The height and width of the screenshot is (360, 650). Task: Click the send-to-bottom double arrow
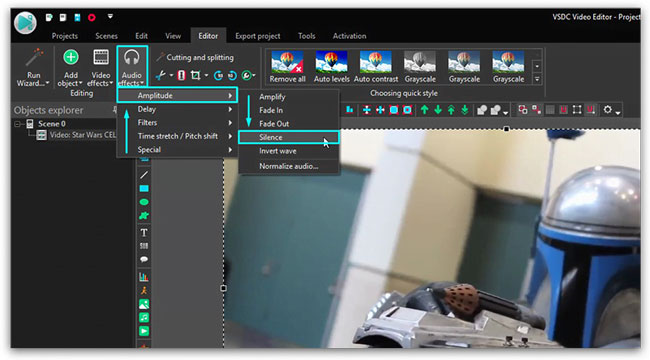point(465,109)
